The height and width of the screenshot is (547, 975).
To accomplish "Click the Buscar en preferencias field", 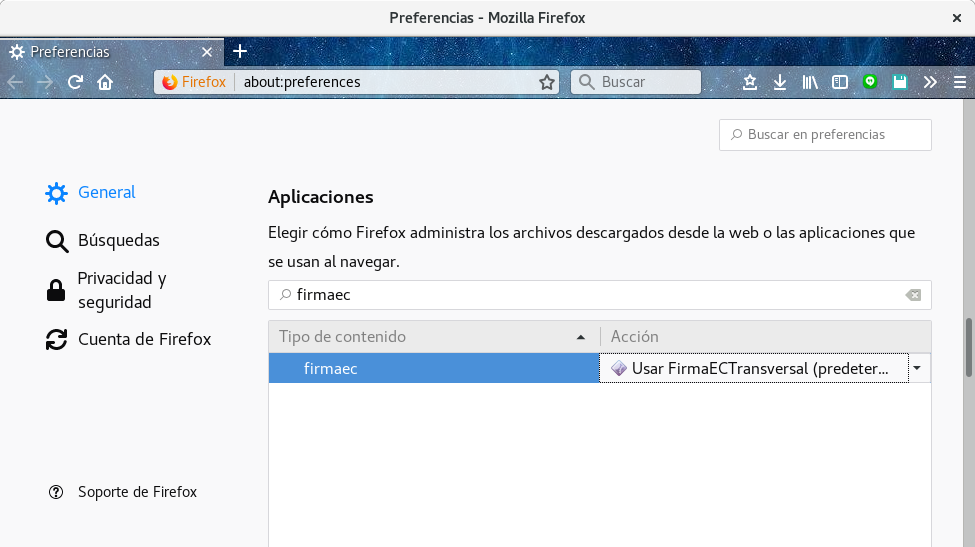I will click(825, 135).
